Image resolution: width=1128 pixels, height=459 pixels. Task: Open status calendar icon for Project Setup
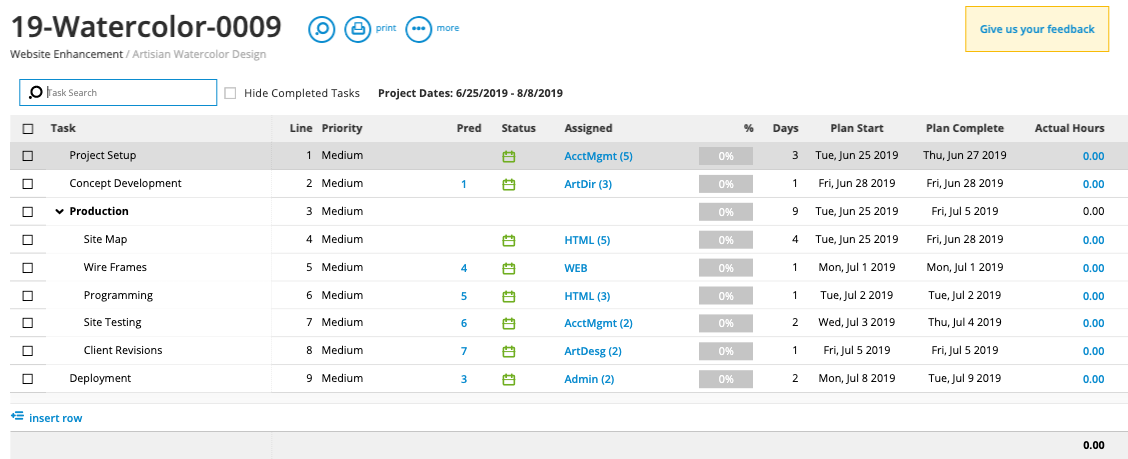[x=509, y=156]
